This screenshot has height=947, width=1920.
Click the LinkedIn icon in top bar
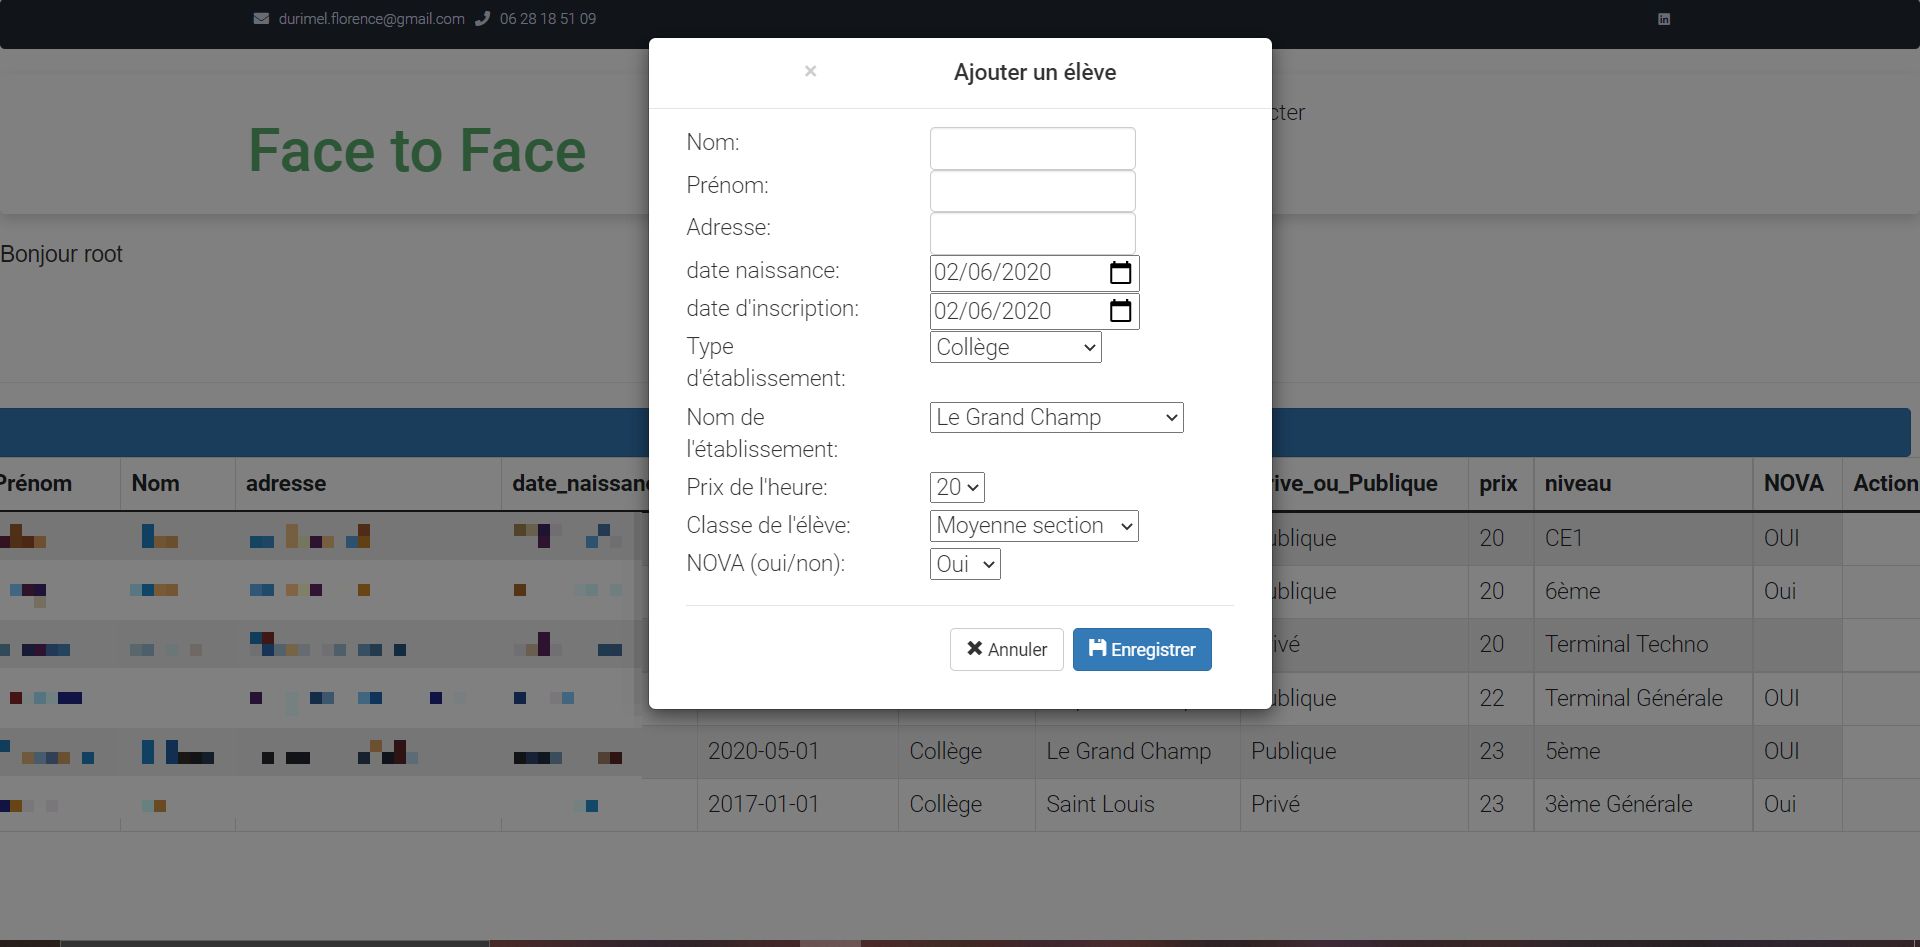pyautogui.click(x=1664, y=19)
